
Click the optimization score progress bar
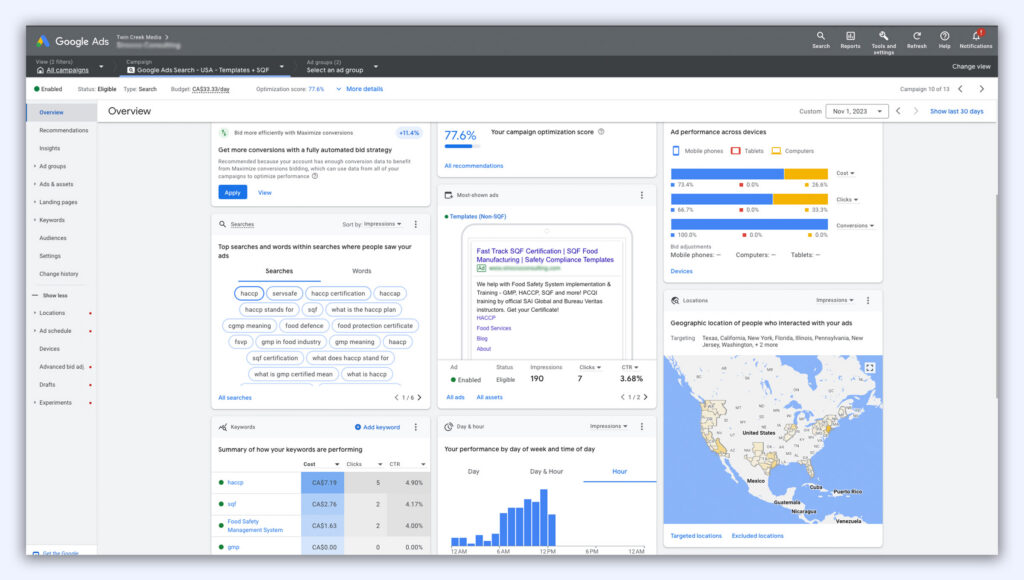click(463, 146)
